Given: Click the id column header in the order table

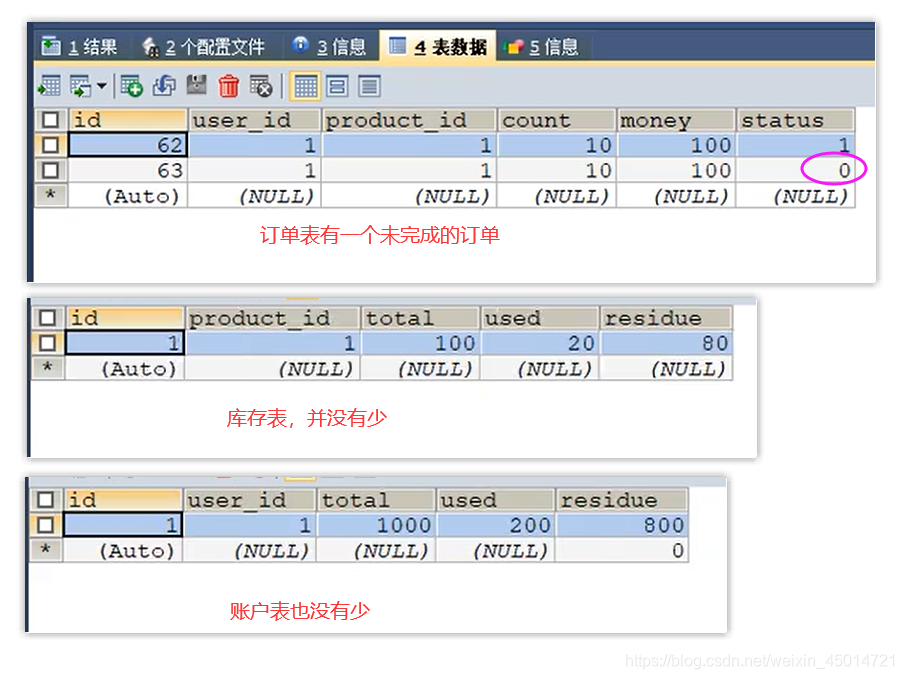Looking at the screenshot, I should tap(127, 120).
